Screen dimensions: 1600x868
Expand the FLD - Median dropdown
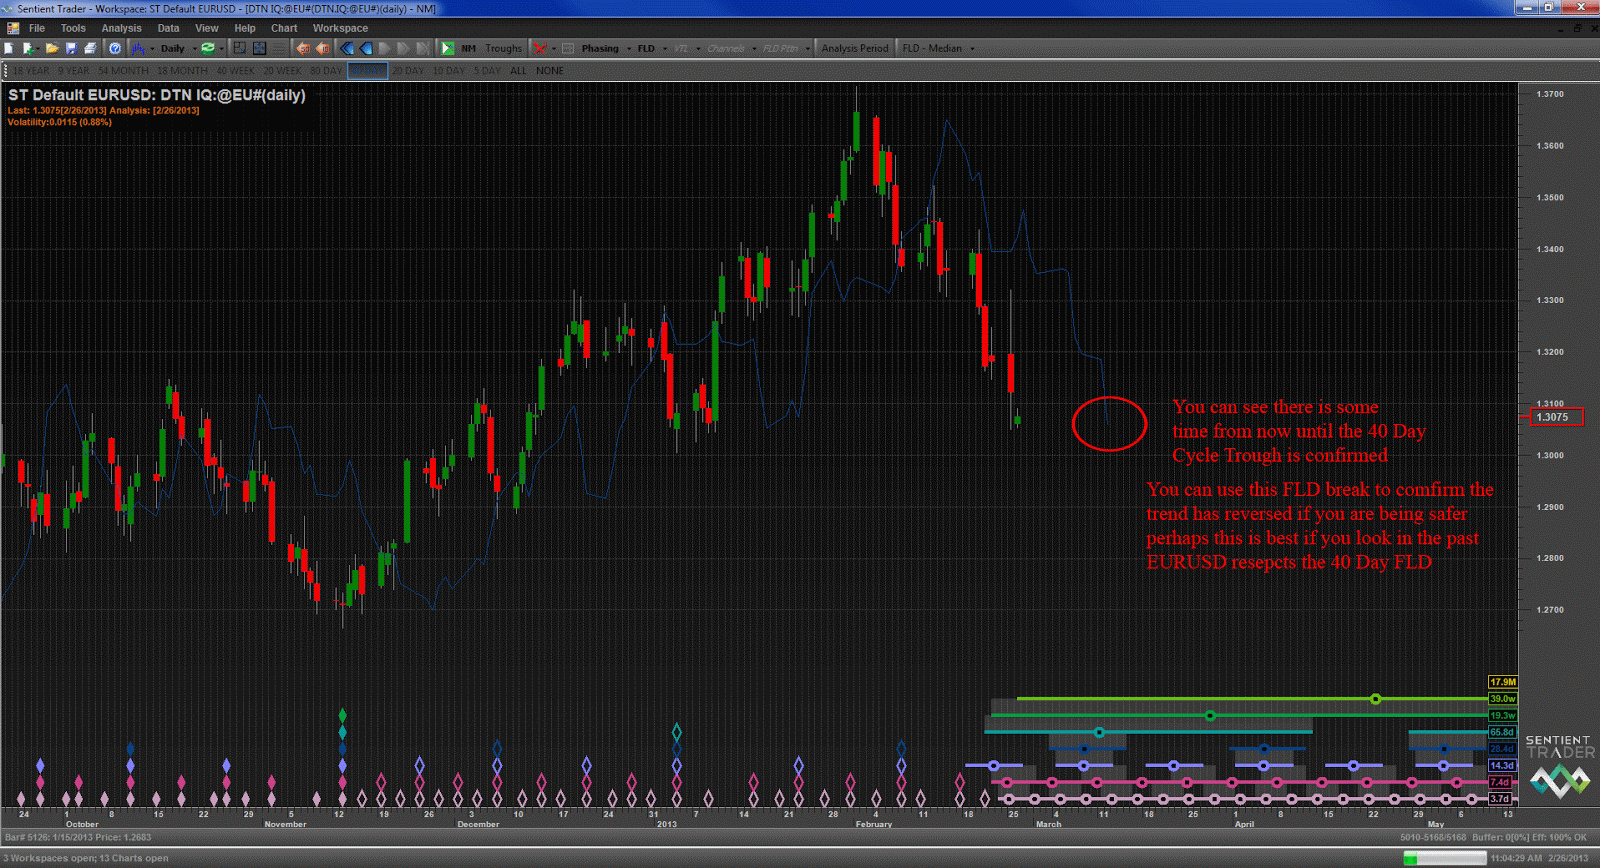(x=937, y=48)
